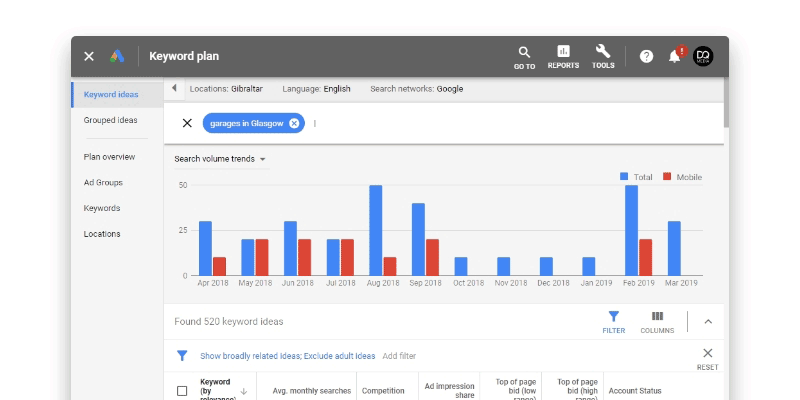800x400 pixels.
Task: Open the Columns selector
Action: click(657, 322)
